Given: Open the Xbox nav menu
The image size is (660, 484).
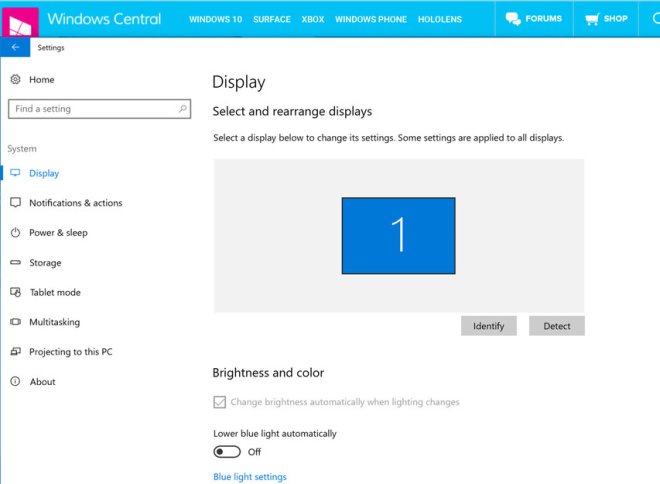Looking at the screenshot, I should [x=313, y=19].
